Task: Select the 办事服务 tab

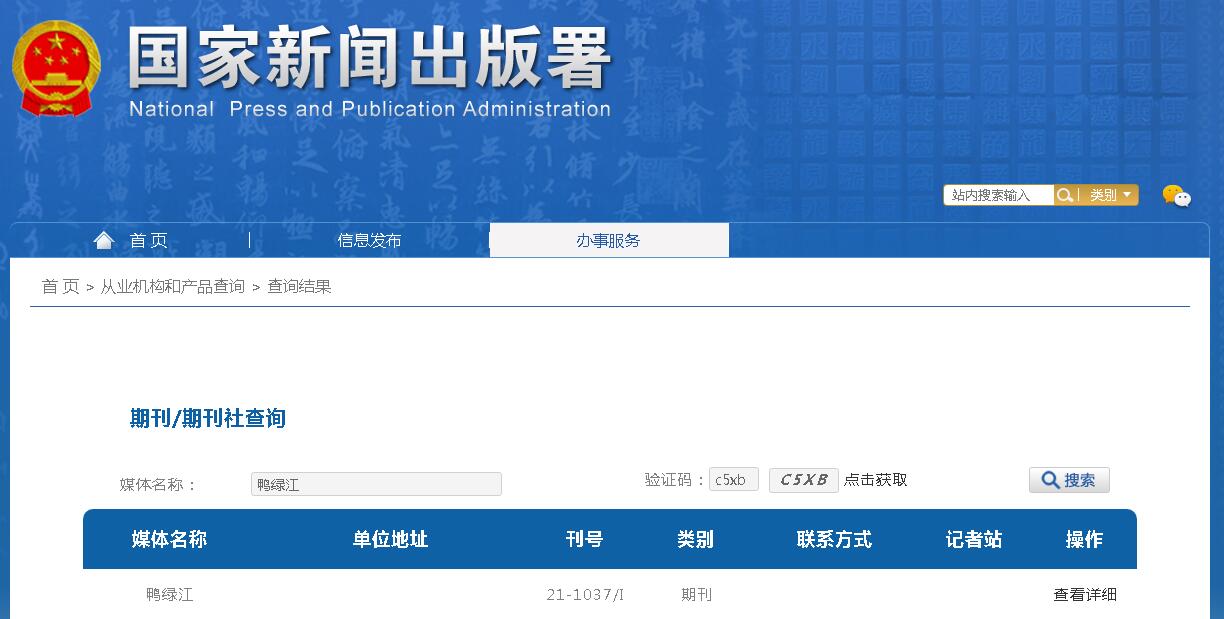Action: 608,239
